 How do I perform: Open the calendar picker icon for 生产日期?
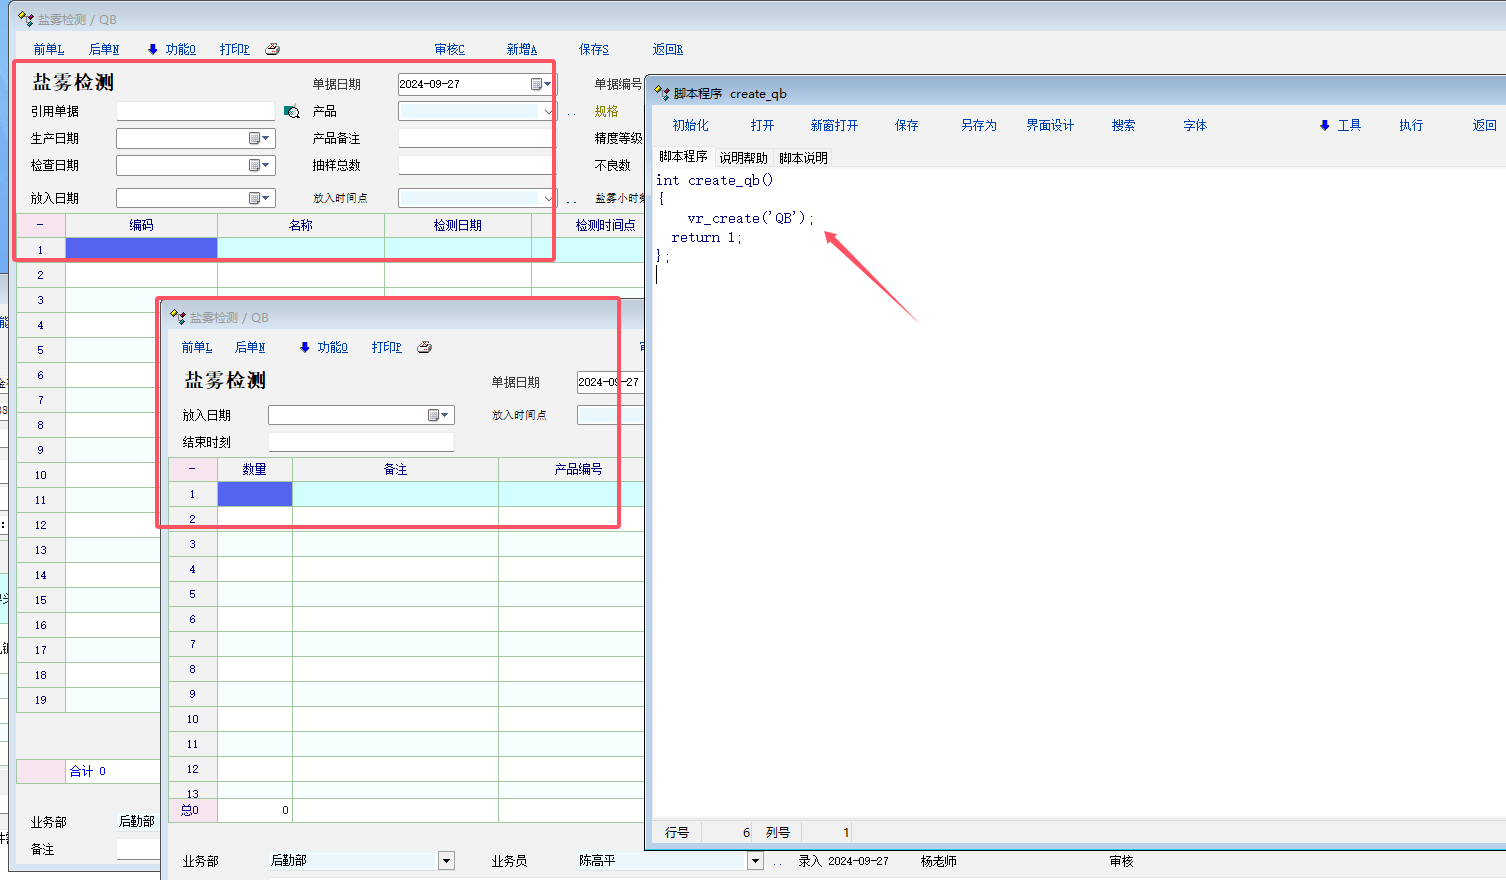259,139
